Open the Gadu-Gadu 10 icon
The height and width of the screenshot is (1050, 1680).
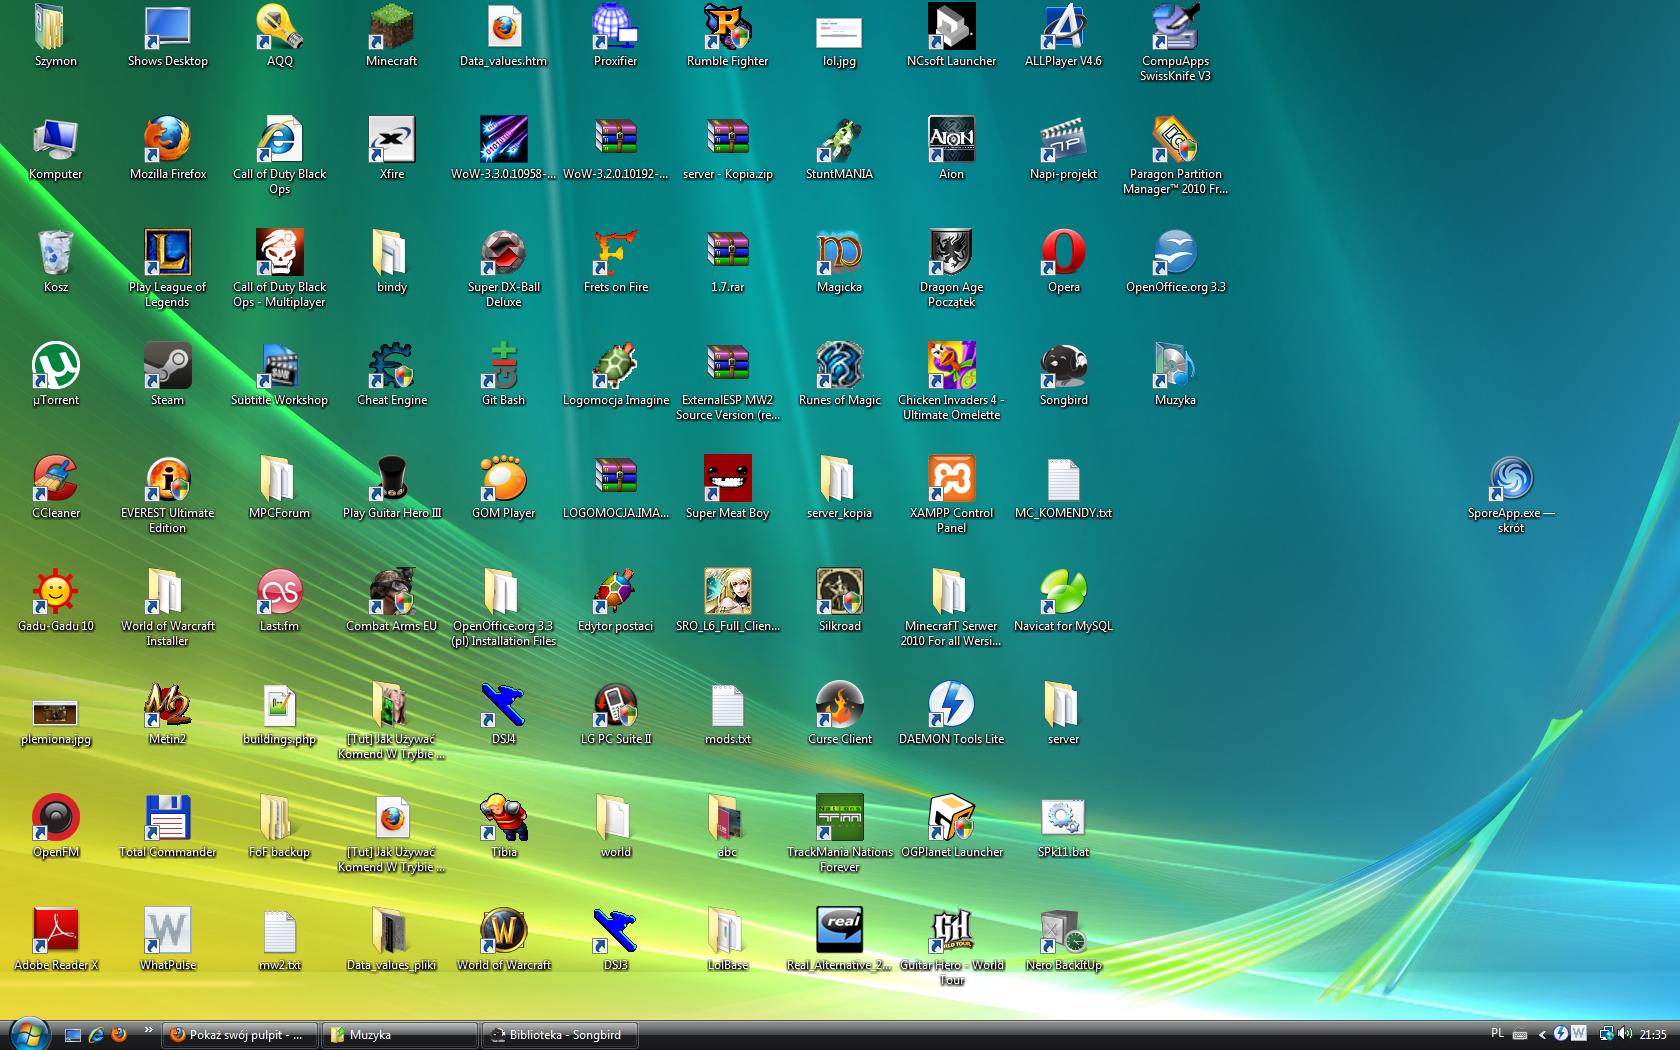tap(56, 601)
